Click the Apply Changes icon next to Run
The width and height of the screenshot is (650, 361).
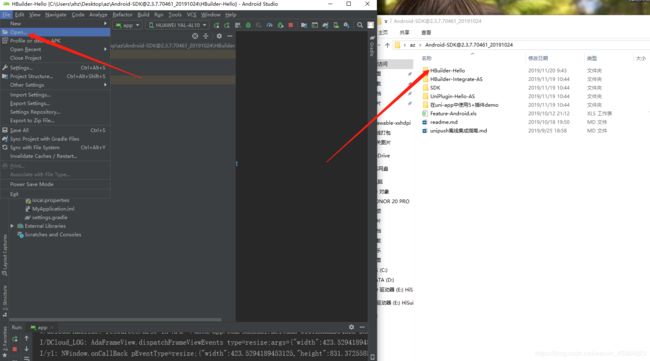(x=227, y=25)
